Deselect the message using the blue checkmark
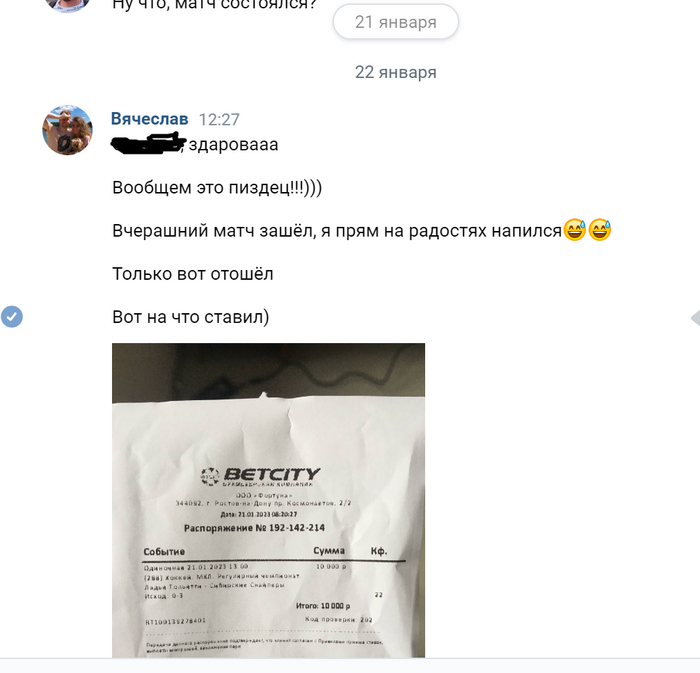 [12, 316]
